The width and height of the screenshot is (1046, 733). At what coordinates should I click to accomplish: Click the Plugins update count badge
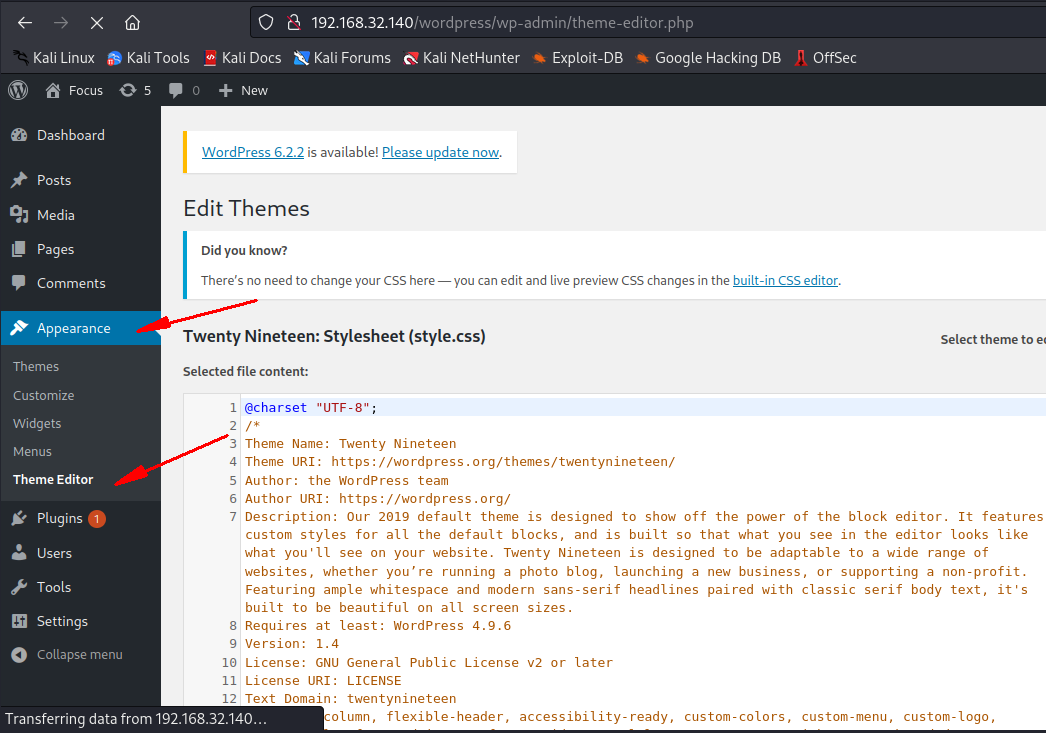pos(97,518)
